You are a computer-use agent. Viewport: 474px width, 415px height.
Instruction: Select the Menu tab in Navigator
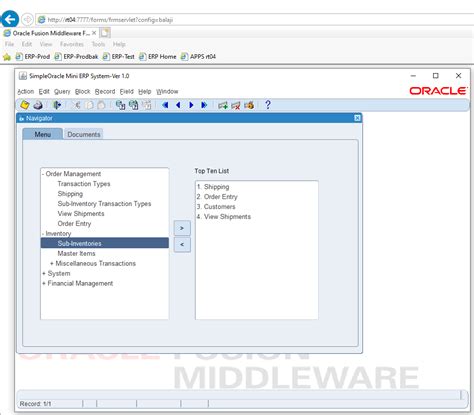(x=43, y=134)
